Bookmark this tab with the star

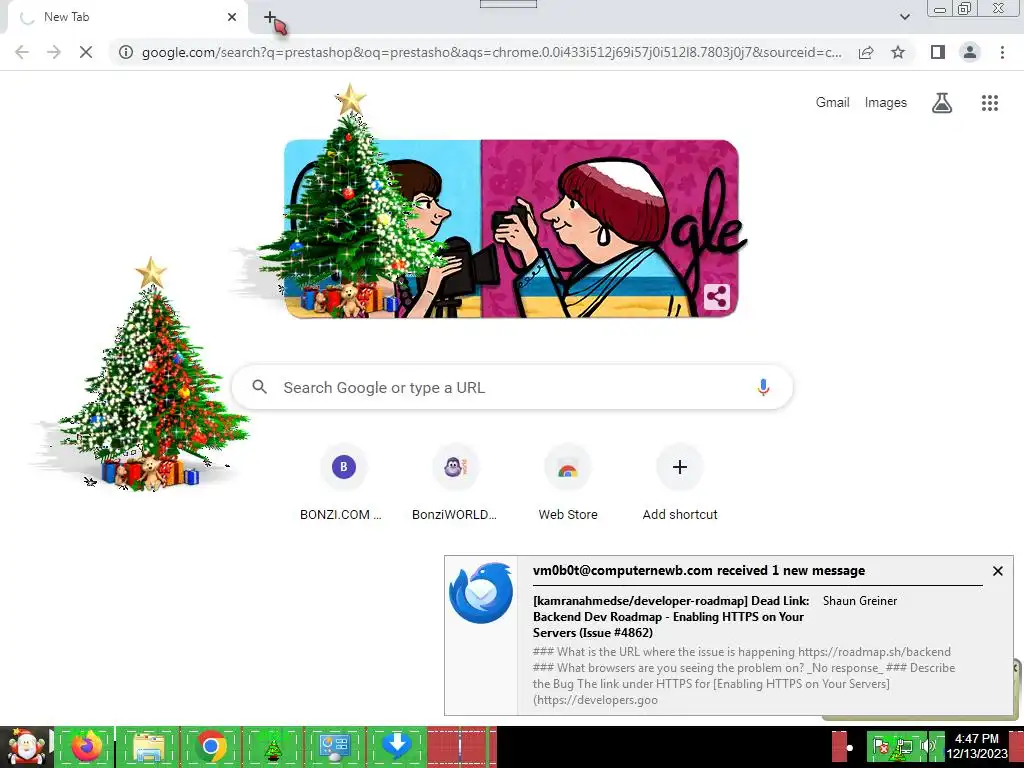(x=898, y=52)
